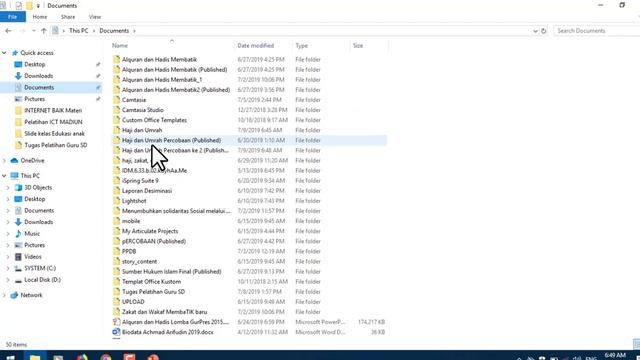
Task: Collapse the This PC node
Action: [4, 176]
